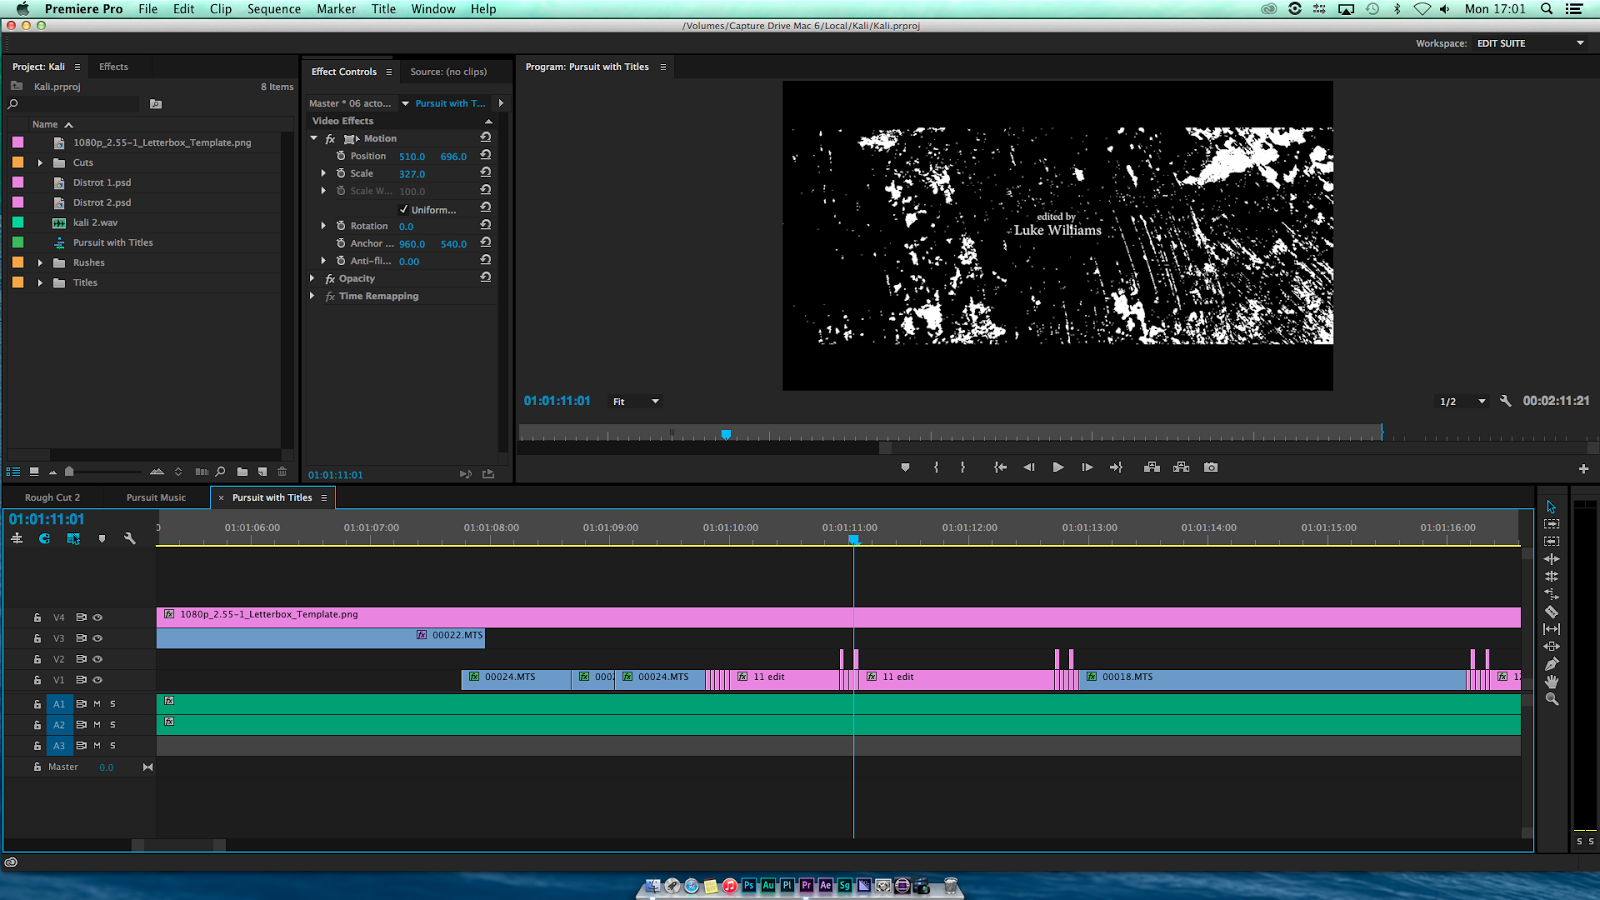This screenshot has height=900, width=1600.
Task: Click the Export Frame camera icon
Action: tap(1210, 467)
